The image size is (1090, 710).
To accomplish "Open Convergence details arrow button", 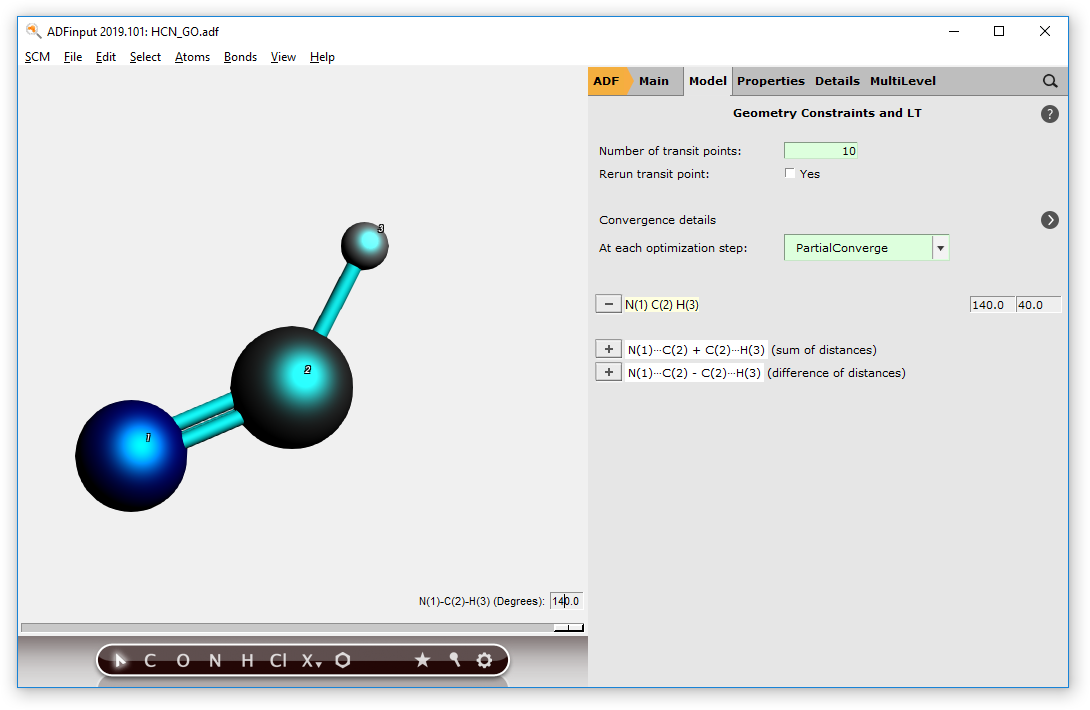I will click(x=1050, y=220).
